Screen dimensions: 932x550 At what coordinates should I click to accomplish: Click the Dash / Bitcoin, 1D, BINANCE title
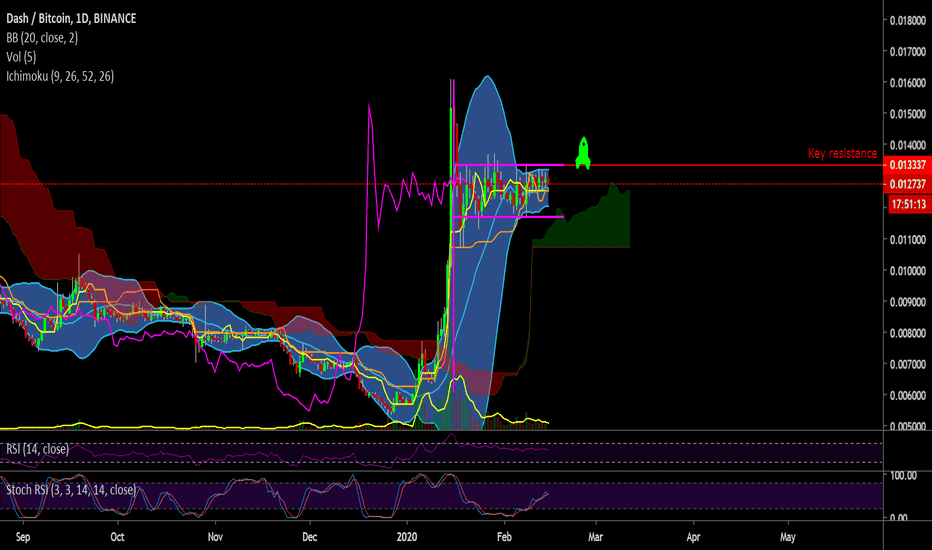point(71,18)
